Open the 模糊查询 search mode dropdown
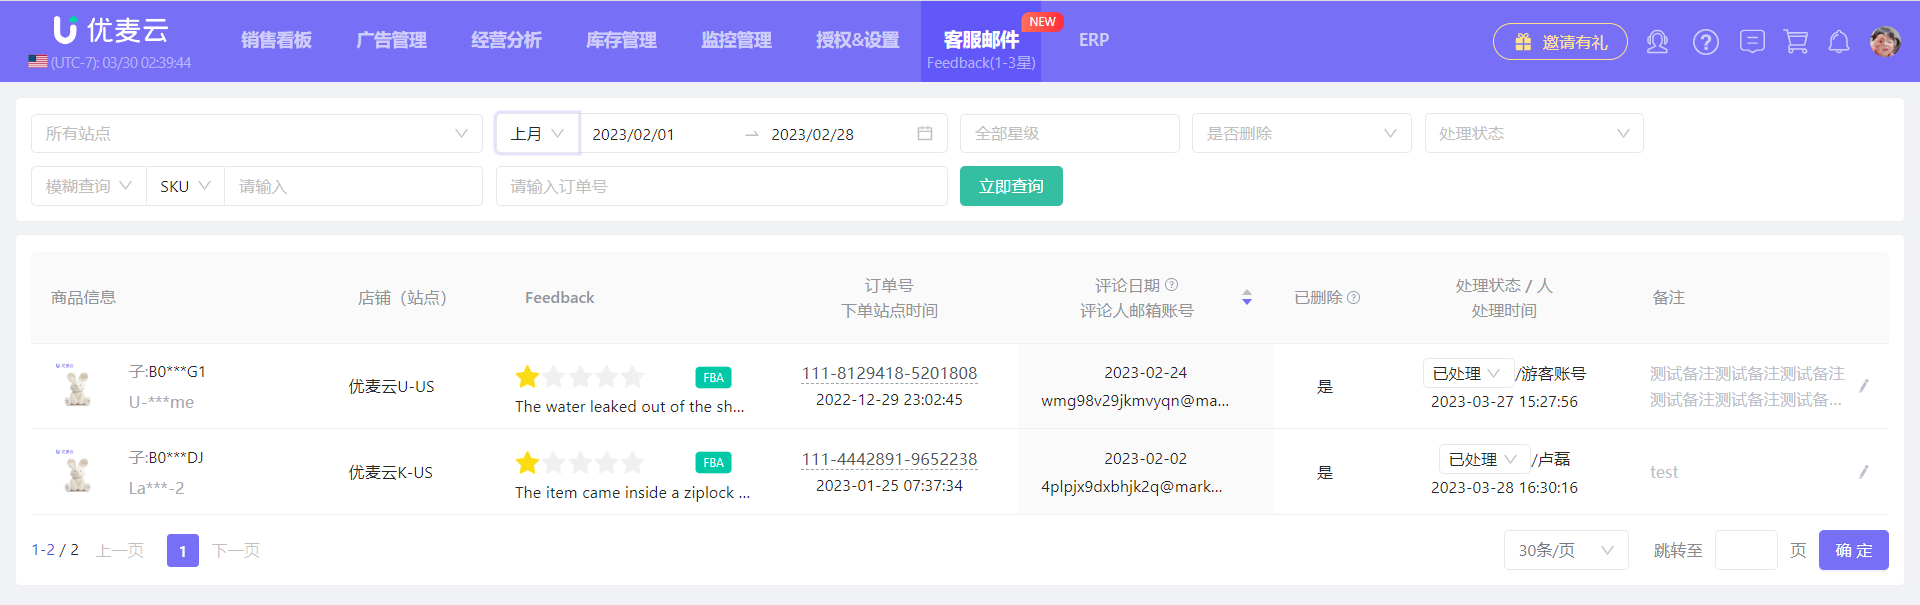 click(x=89, y=186)
